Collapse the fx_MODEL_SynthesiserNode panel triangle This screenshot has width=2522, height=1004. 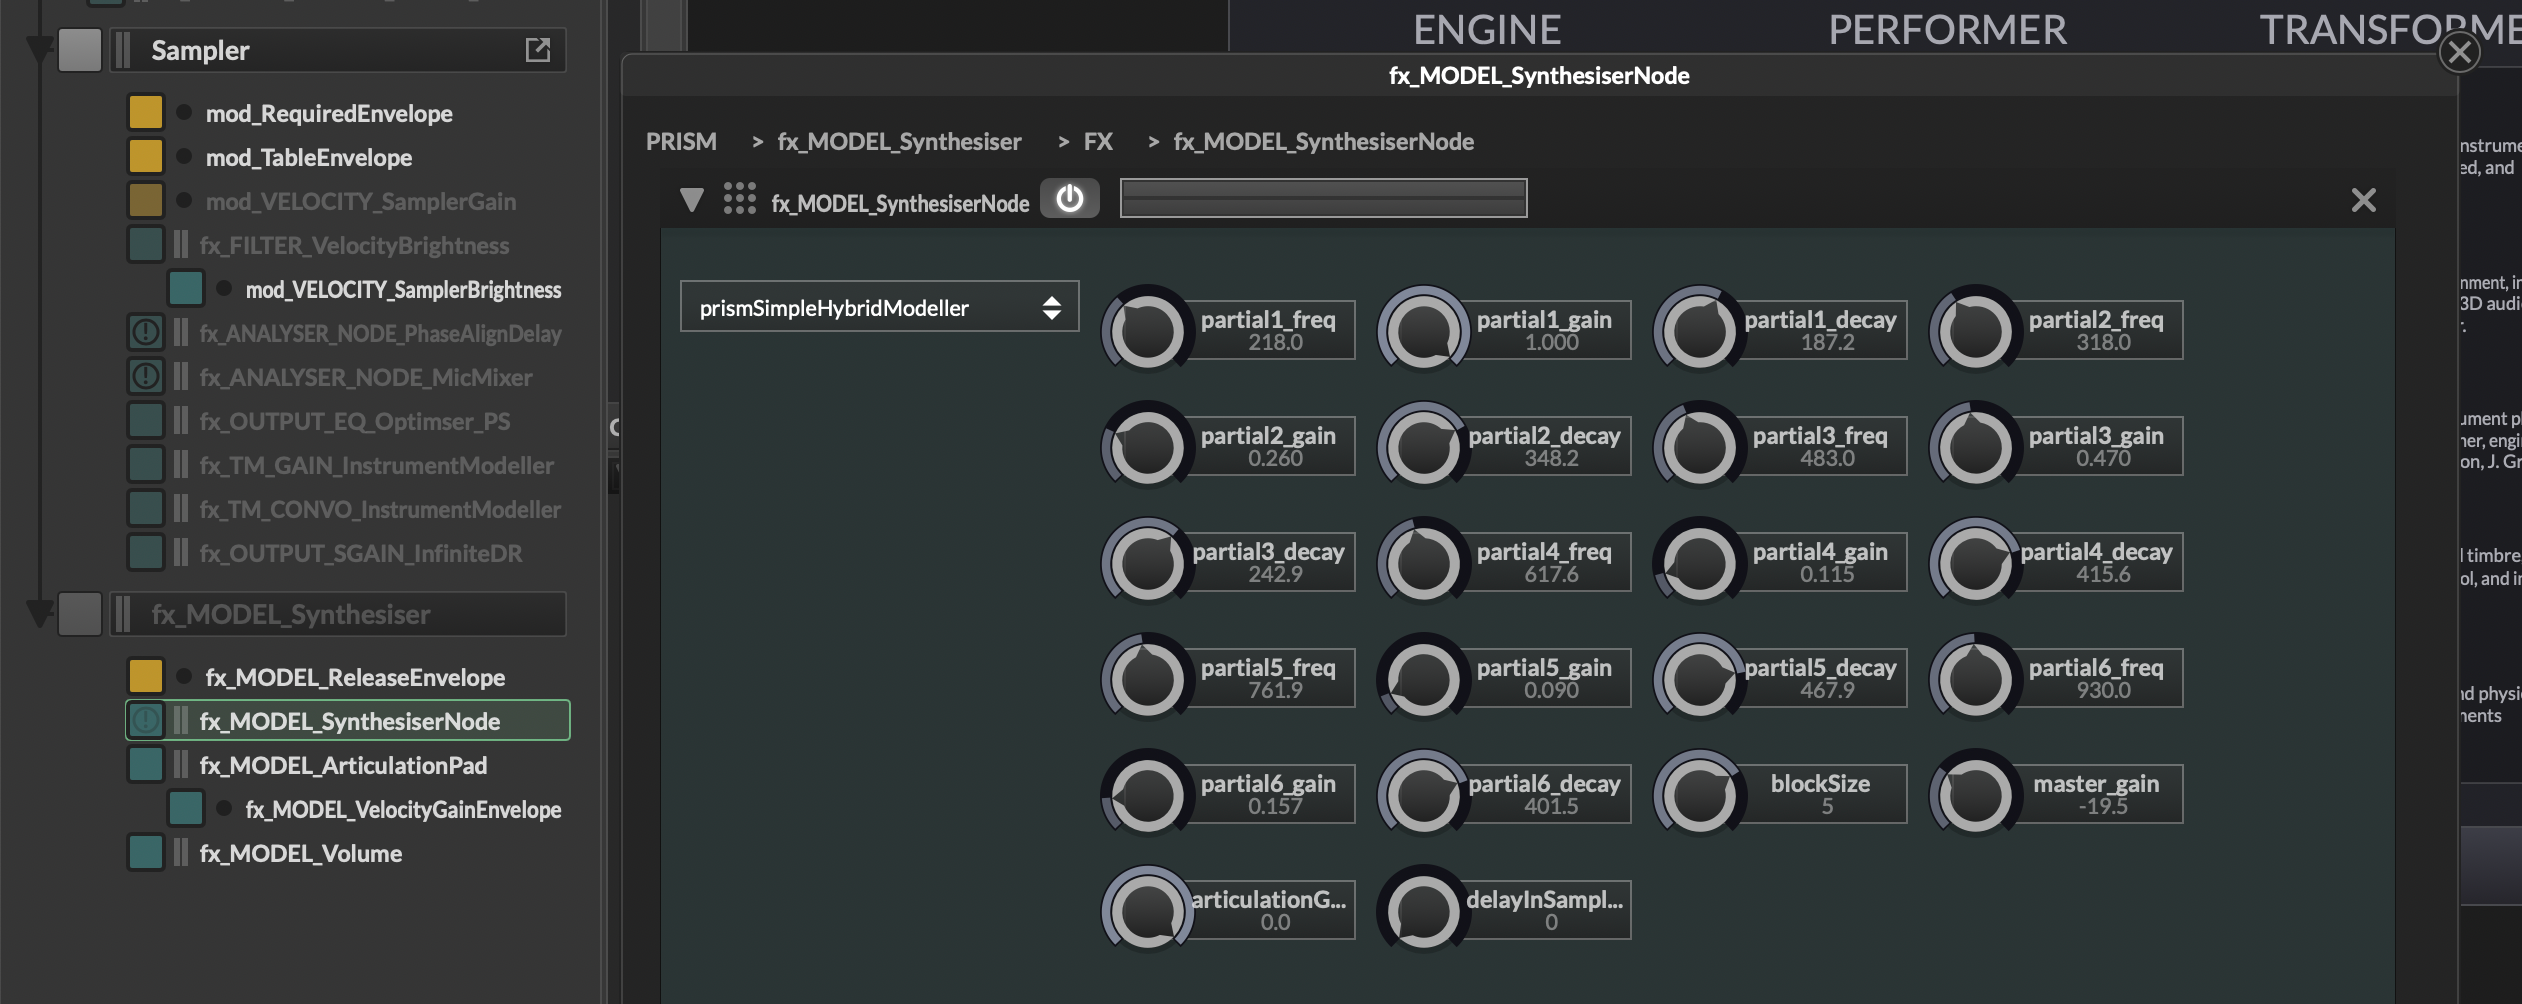pos(691,200)
